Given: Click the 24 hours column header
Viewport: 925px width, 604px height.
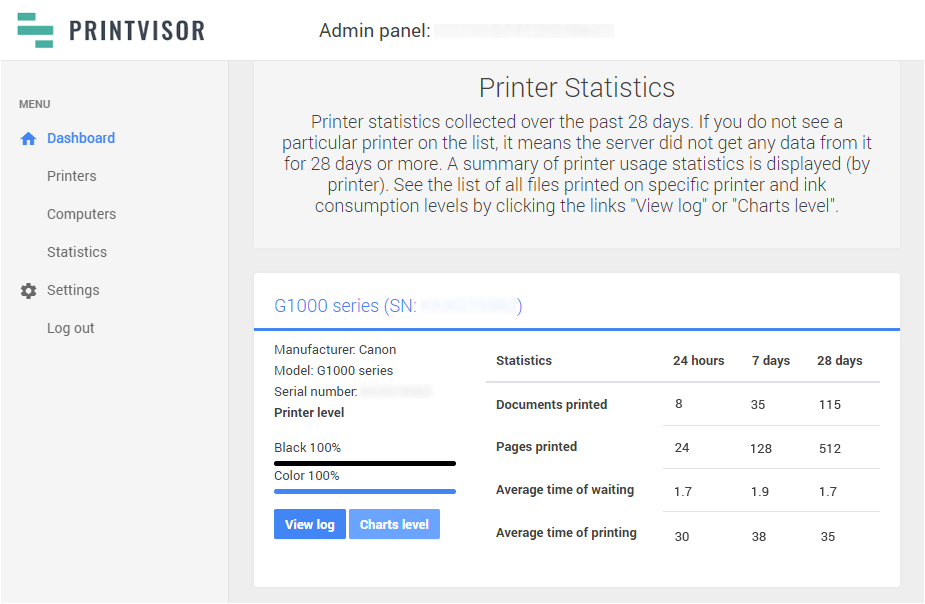Looking at the screenshot, I should (x=698, y=361).
